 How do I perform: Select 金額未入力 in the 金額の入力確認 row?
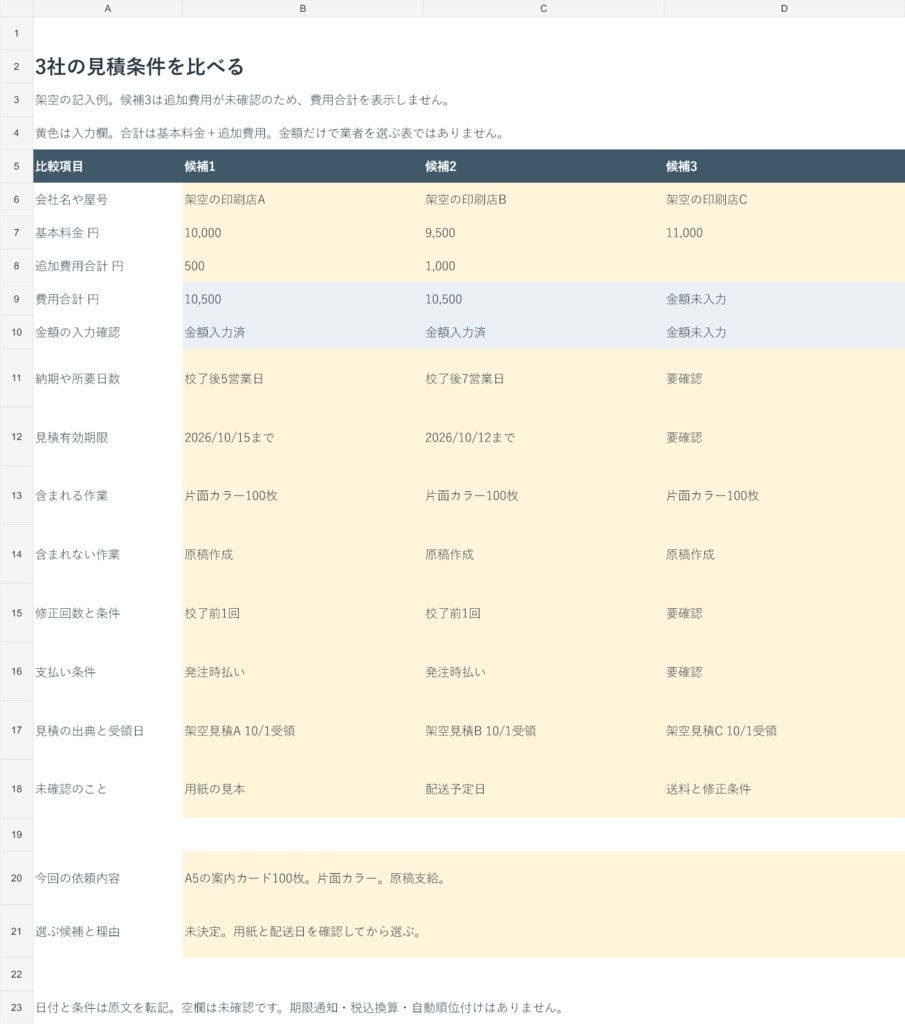pos(784,332)
